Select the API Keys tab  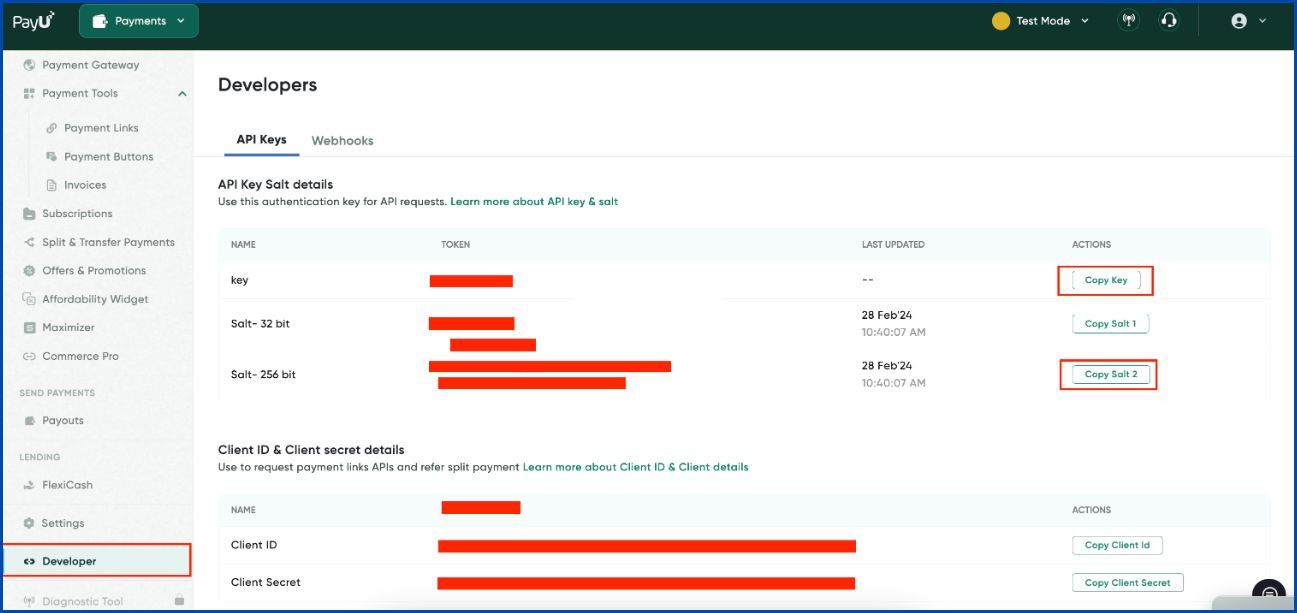[x=260, y=140]
